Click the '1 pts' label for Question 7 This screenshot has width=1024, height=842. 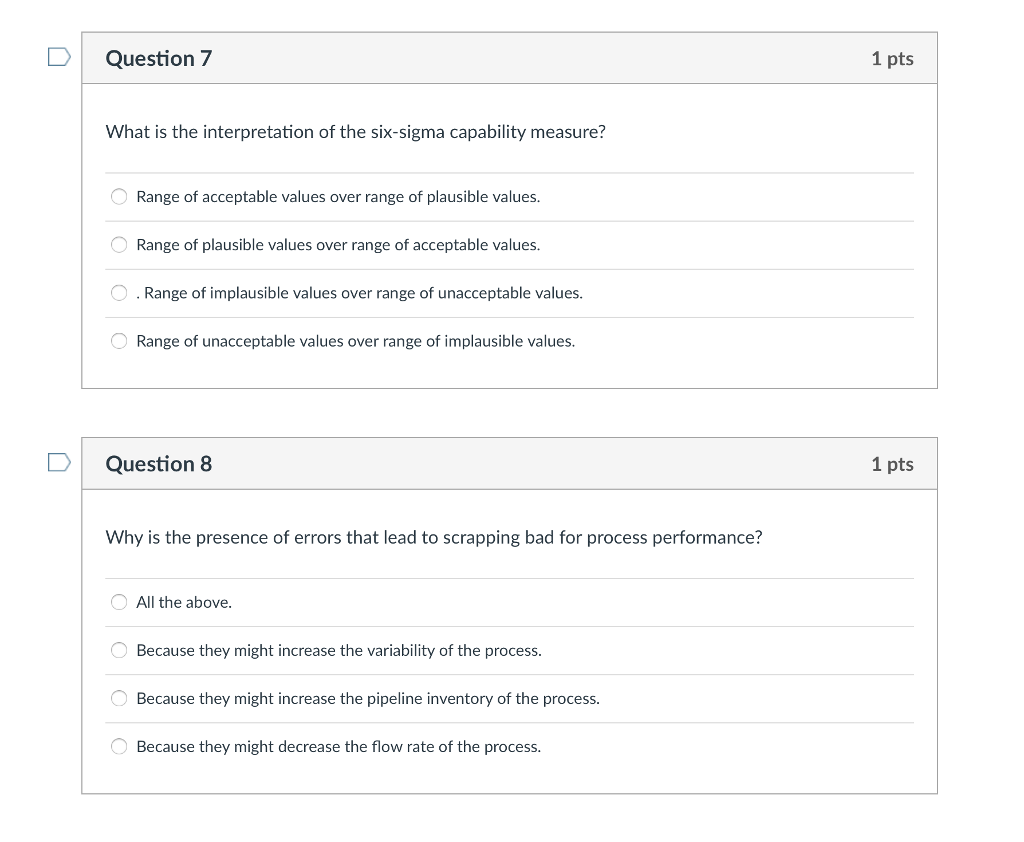(894, 58)
